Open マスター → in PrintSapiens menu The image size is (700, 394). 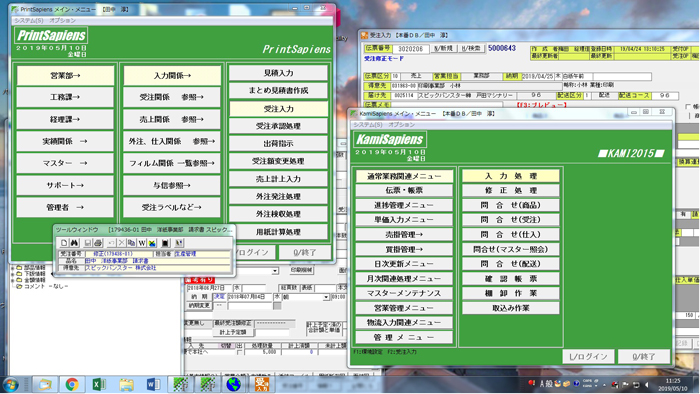click(x=65, y=163)
